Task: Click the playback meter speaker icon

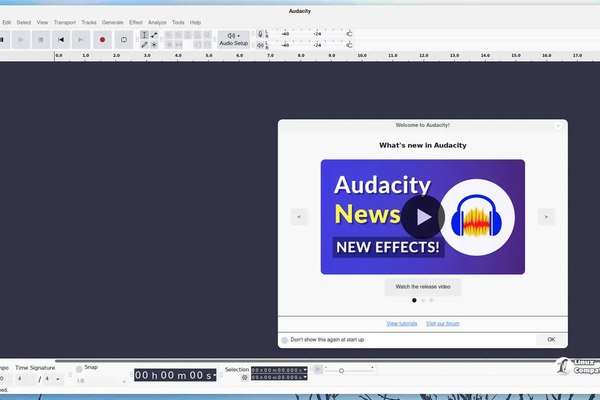Action: click(x=260, y=45)
